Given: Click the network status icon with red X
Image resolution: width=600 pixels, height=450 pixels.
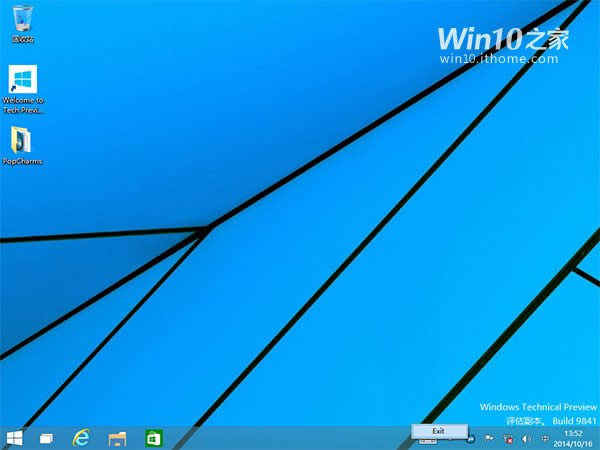Looking at the screenshot, I should pyautogui.click(x=506, y=438).
